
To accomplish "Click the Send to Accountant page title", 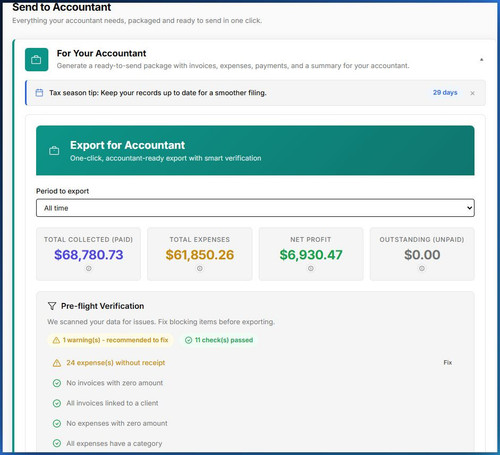I will 62,7.
